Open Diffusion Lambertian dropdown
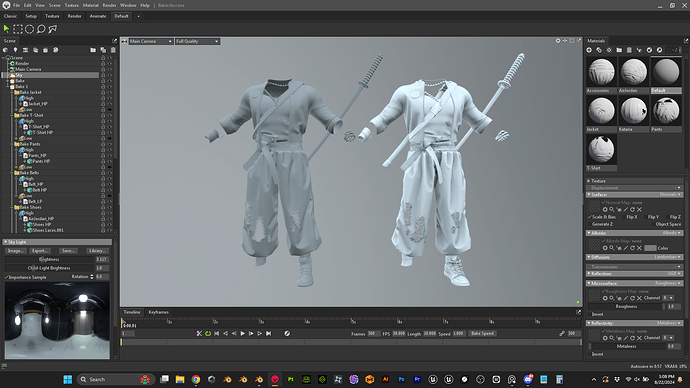This screenshot has height=388, width=690. (x=668, y=257)
